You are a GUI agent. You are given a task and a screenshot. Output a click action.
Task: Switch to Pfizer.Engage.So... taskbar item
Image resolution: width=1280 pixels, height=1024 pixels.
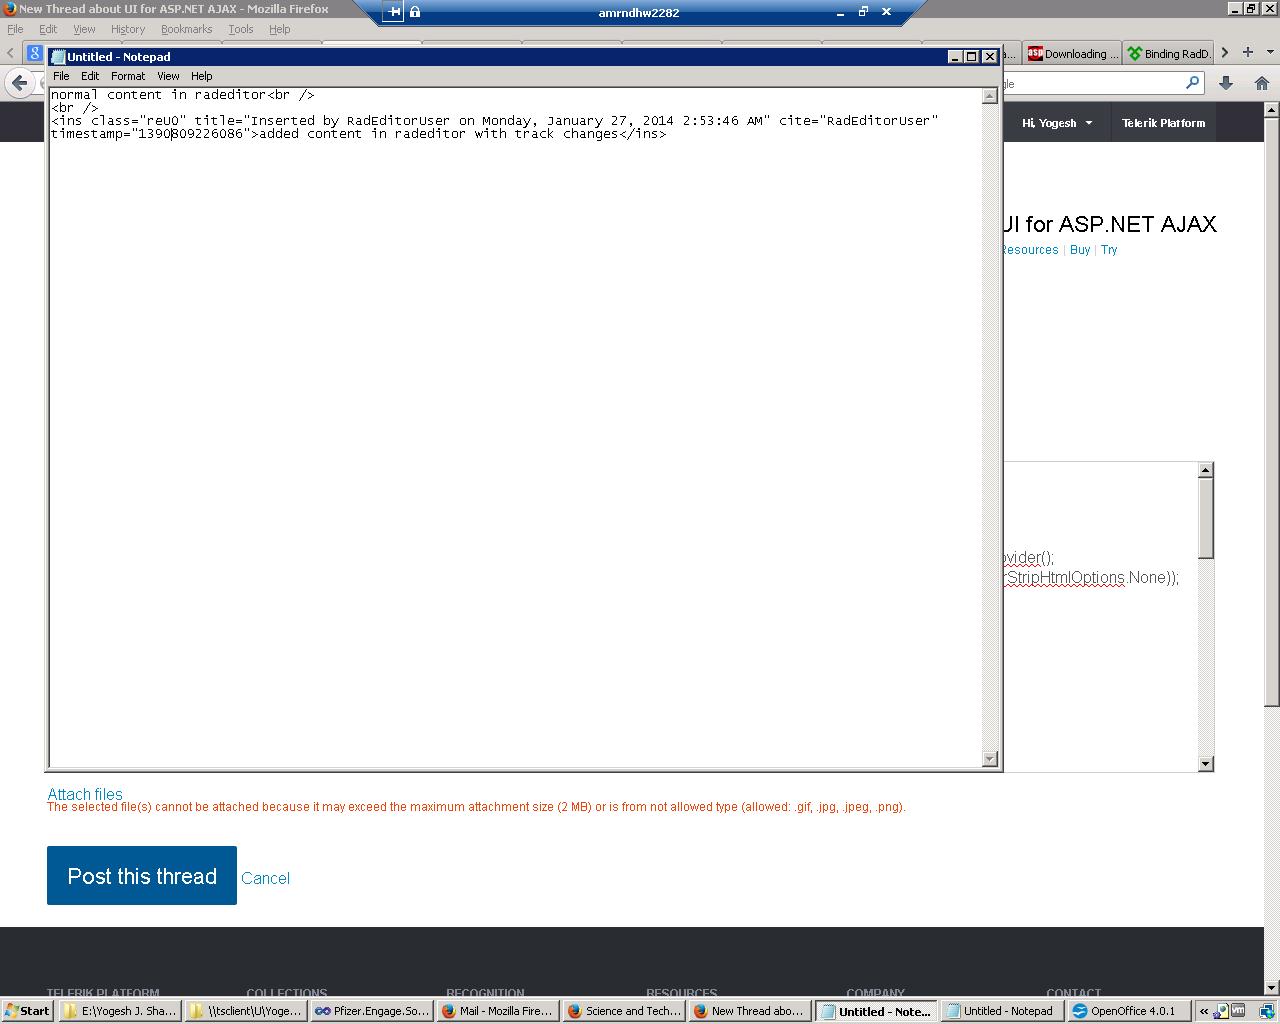click(372, 1011)
